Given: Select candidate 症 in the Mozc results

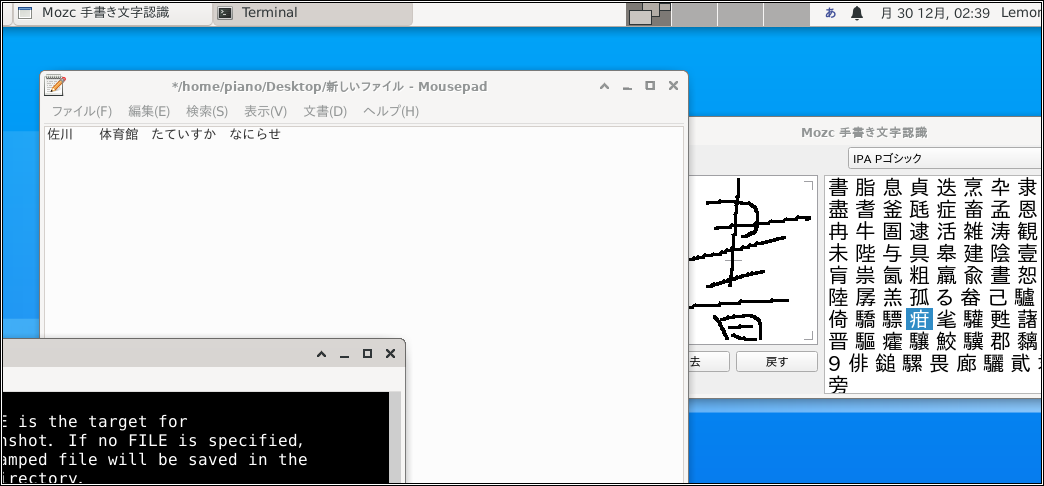Looking at the screenshot, I should (x=946, y=210).
